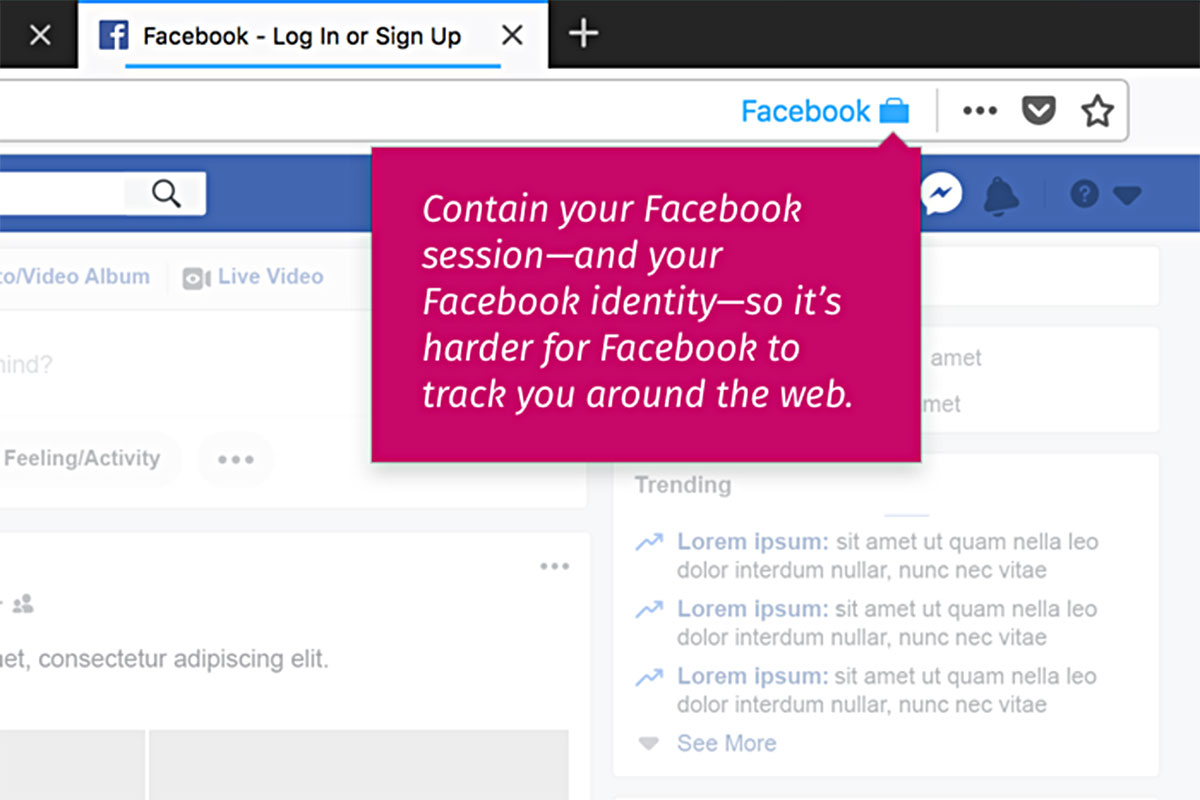Close the Facebook - Log In tab
1200x800 pixels.
(512, 36)
